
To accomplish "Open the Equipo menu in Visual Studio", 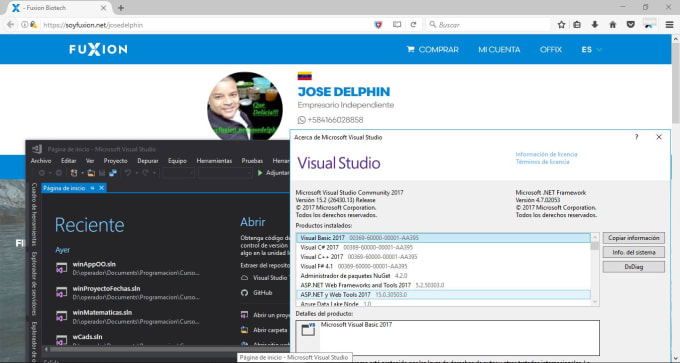I will (x=177, y=160).
